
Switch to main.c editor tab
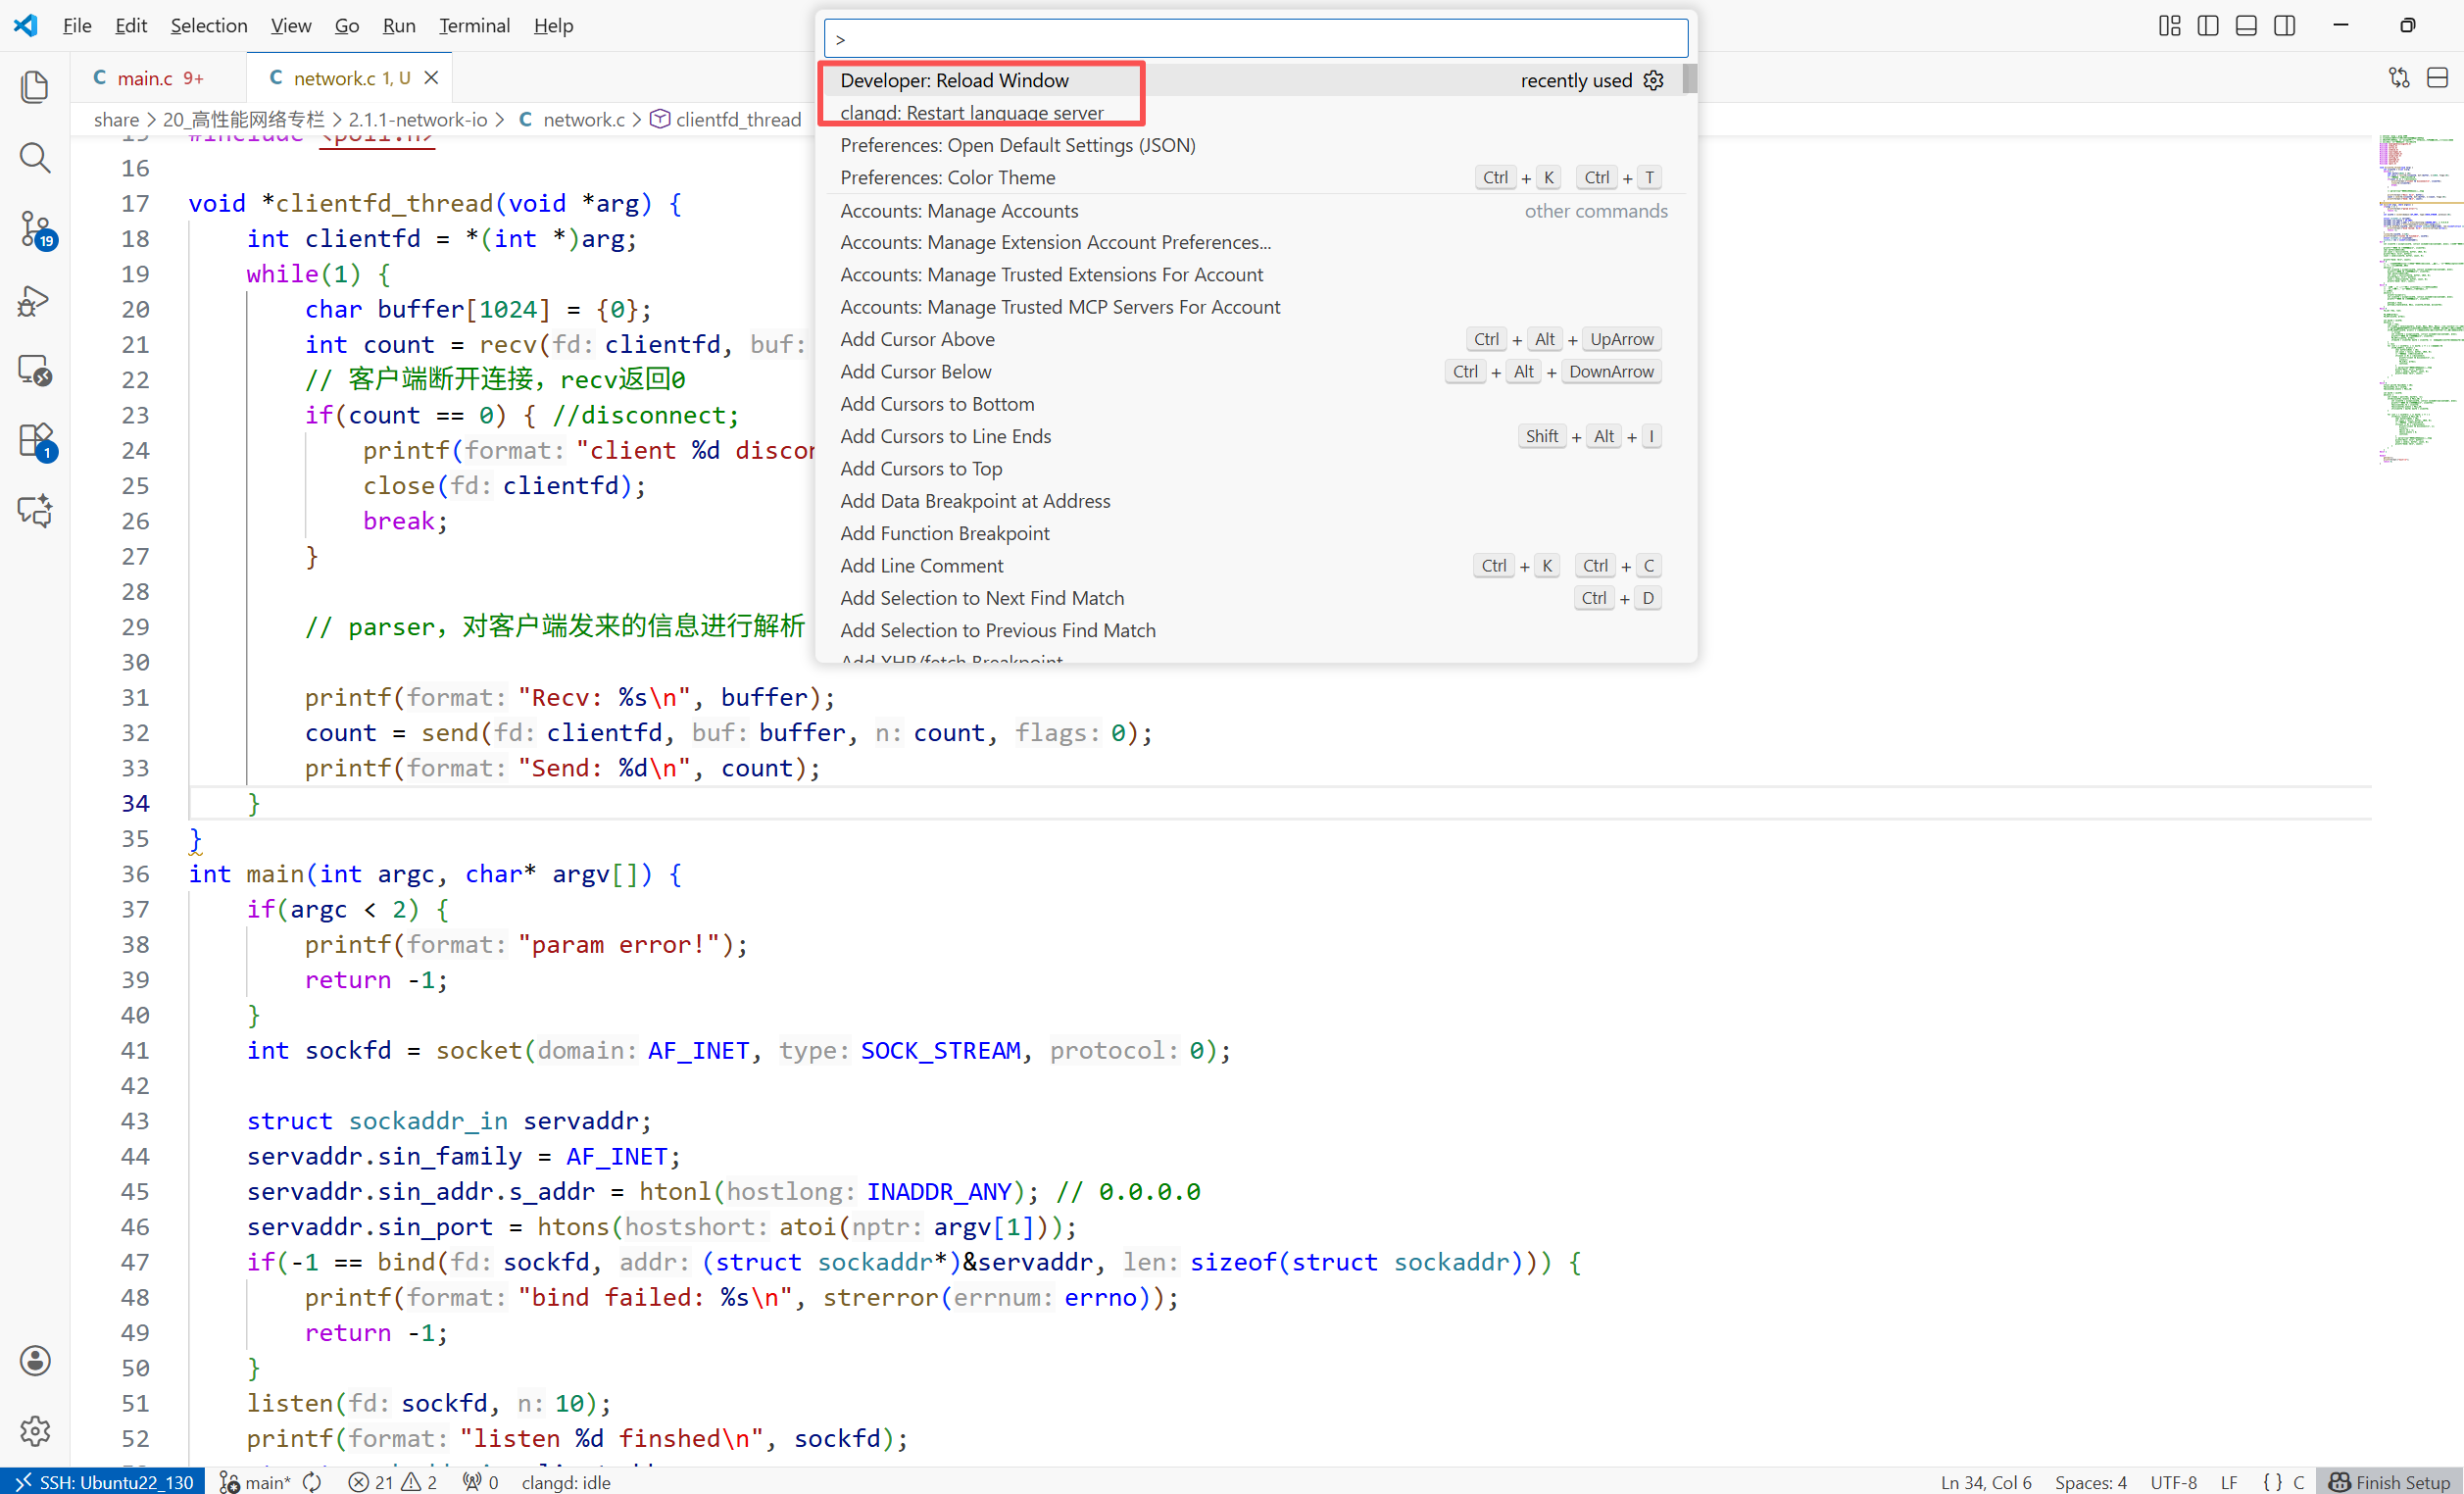(145, 78)
